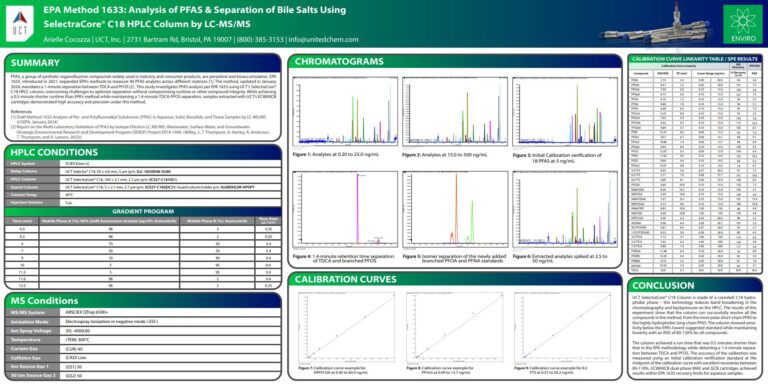Click the Column Temp row label
The image size is (768, 384).
(x=25, y=195)
